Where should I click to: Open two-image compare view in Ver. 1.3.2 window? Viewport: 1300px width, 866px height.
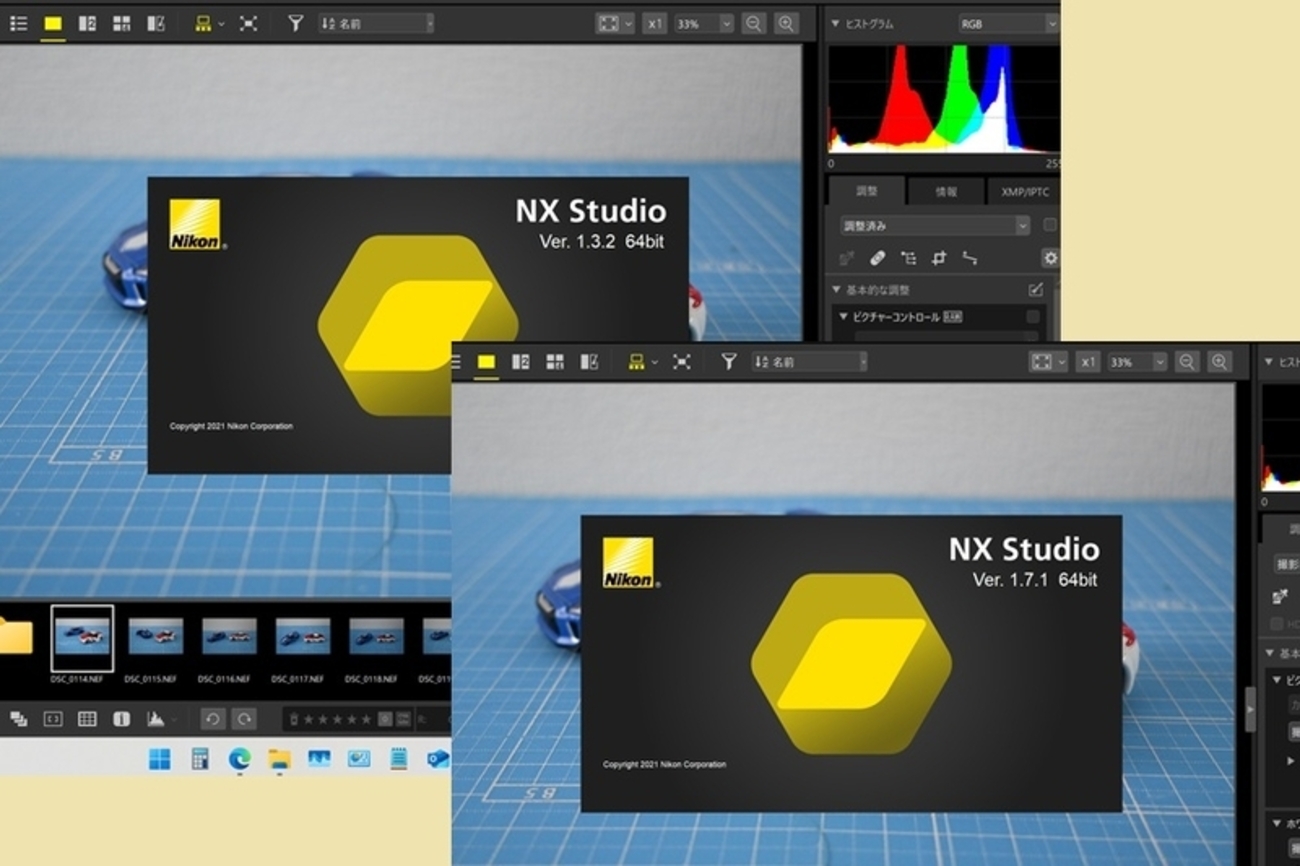[x=87, y=23]
